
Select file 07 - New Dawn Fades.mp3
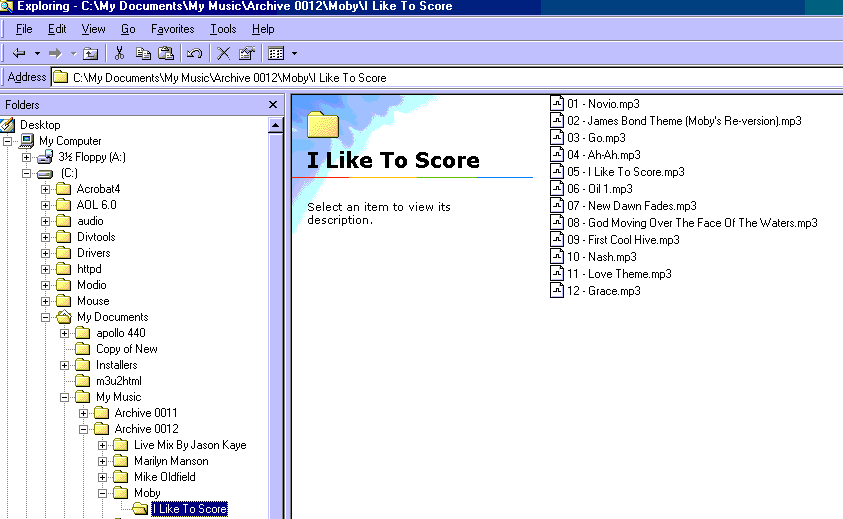click(632, 206)
